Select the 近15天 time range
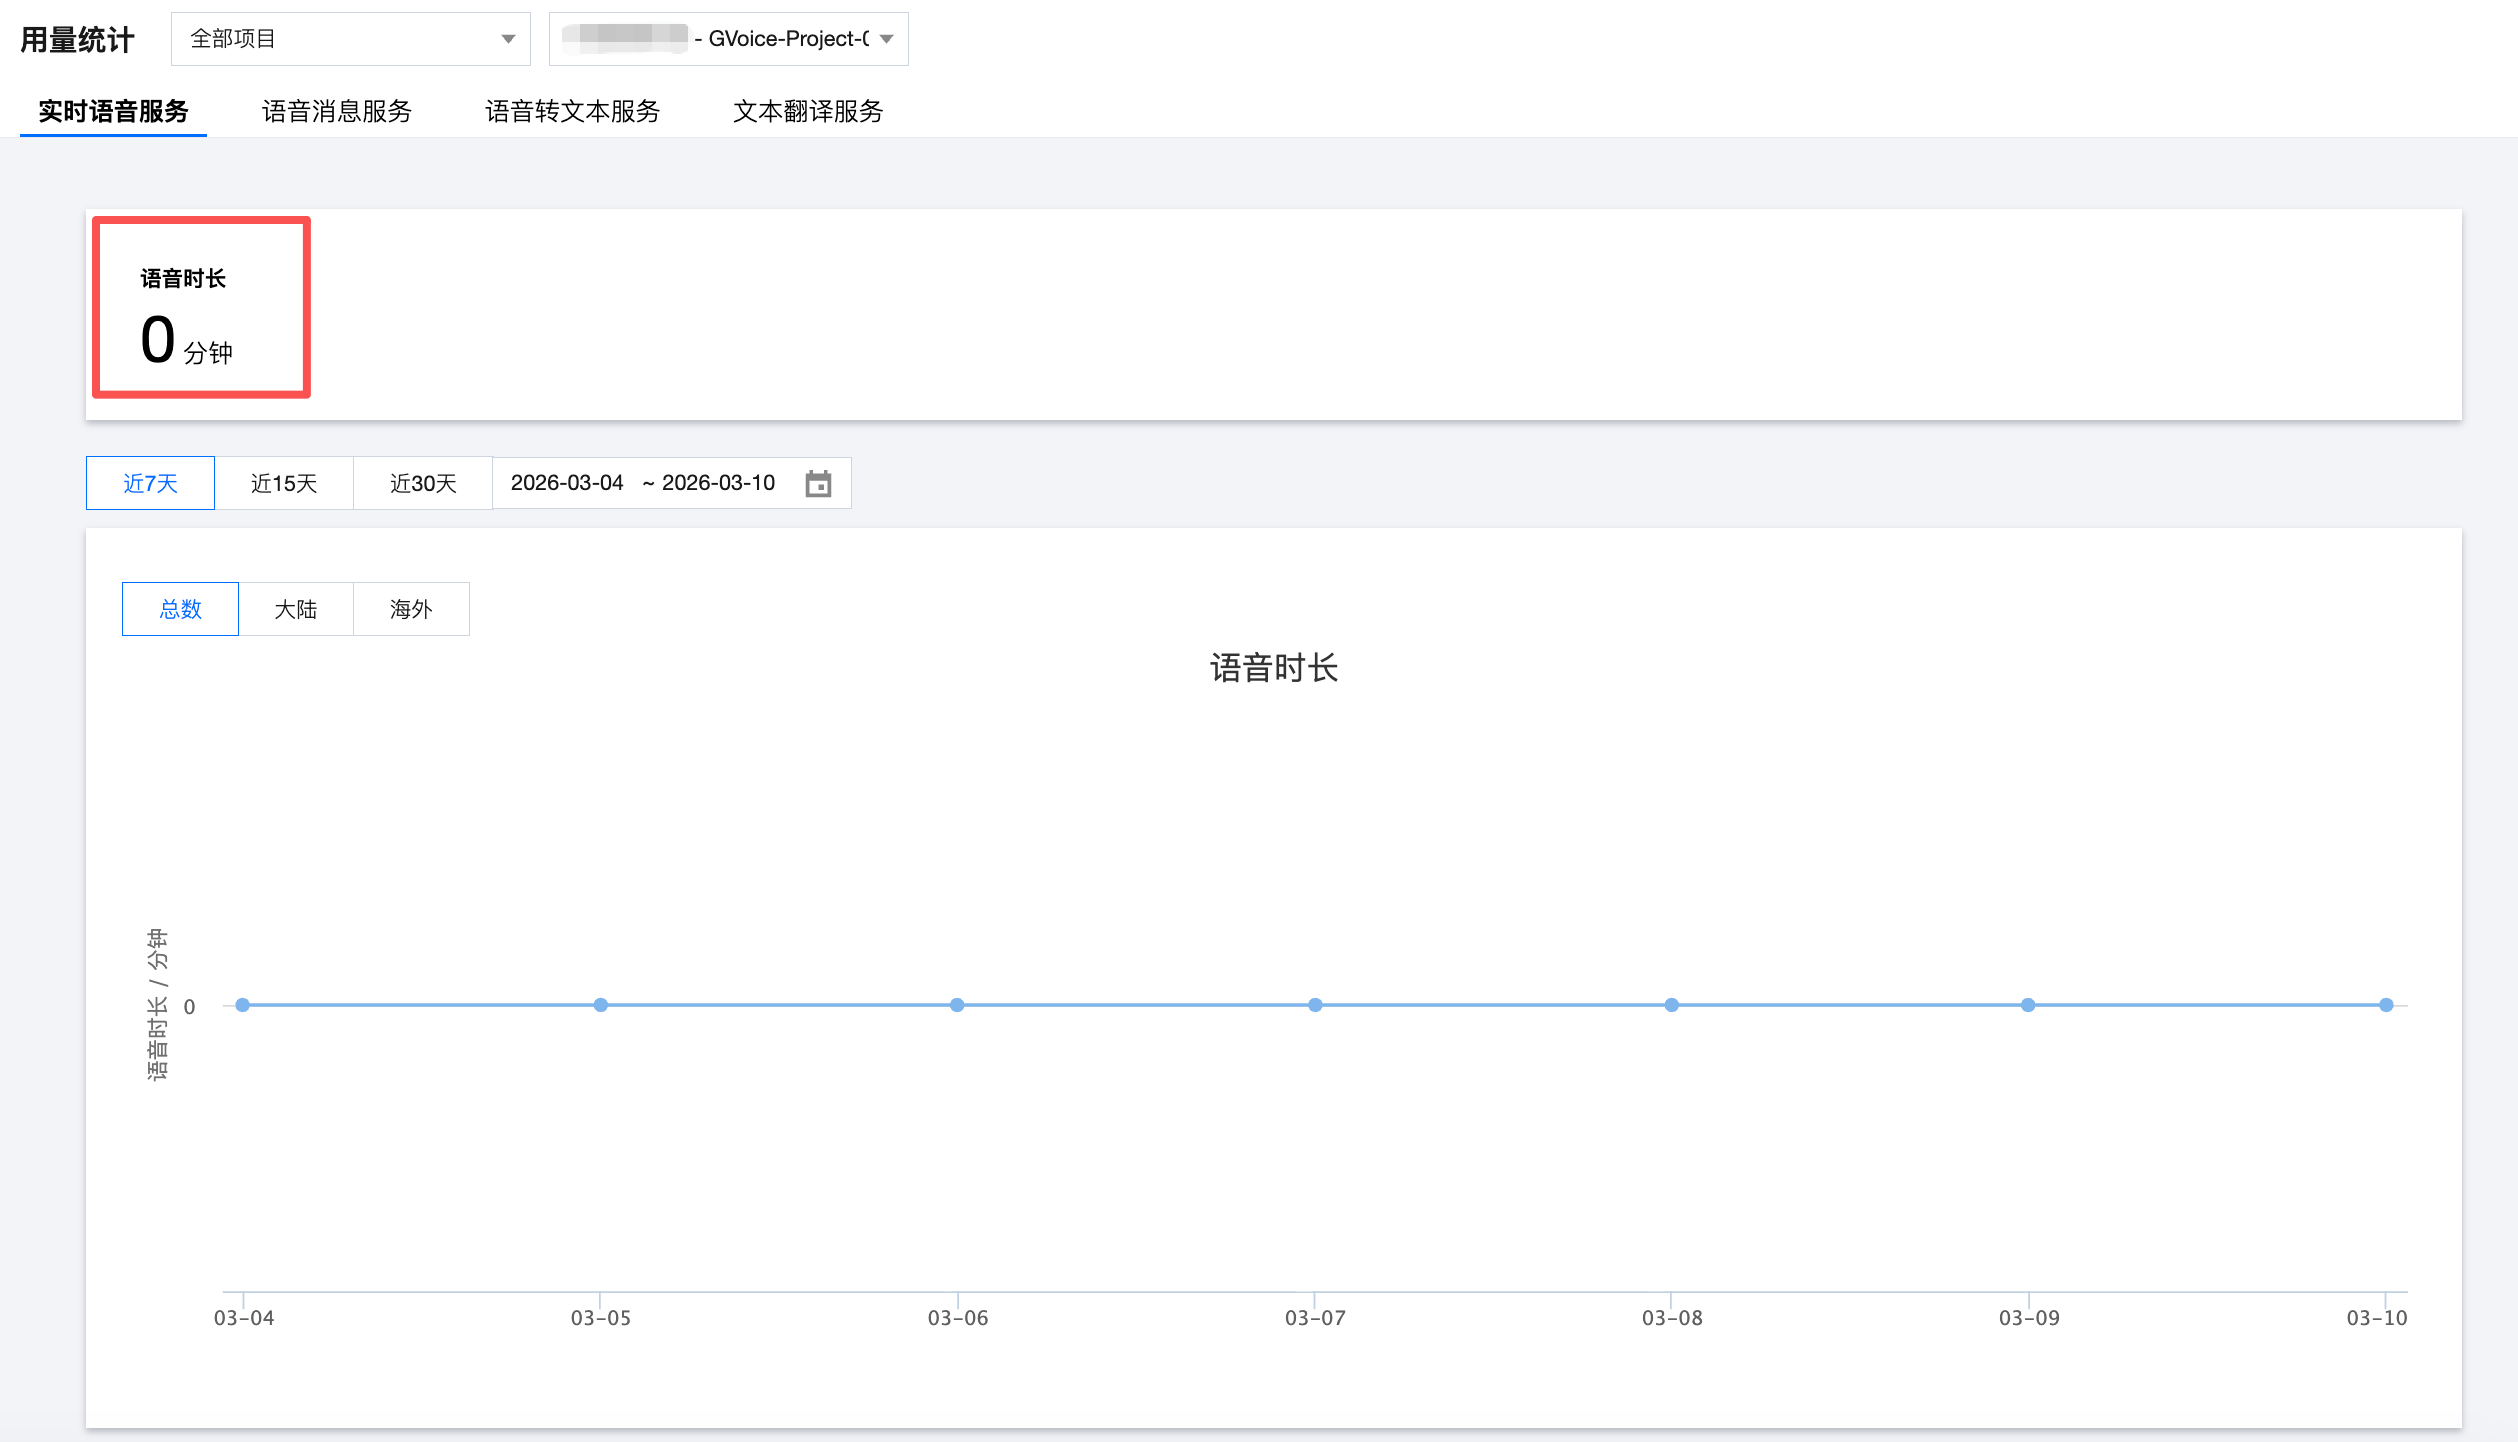2518x1442 pixels. coord(284,484)
